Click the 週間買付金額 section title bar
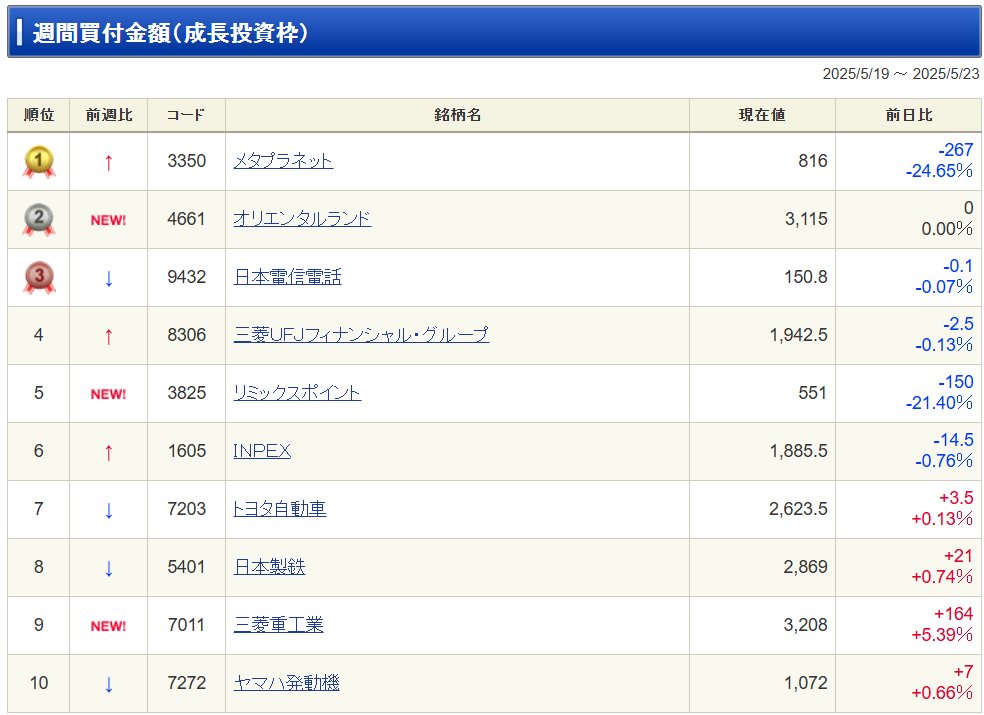 (x=494, y=33)
